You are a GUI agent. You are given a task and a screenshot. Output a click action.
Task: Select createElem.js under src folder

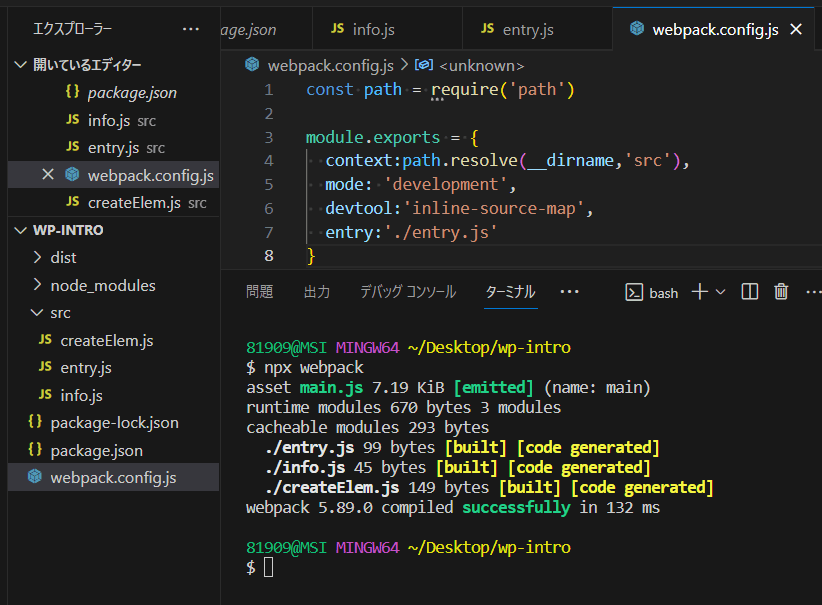[x=107, y=341]
